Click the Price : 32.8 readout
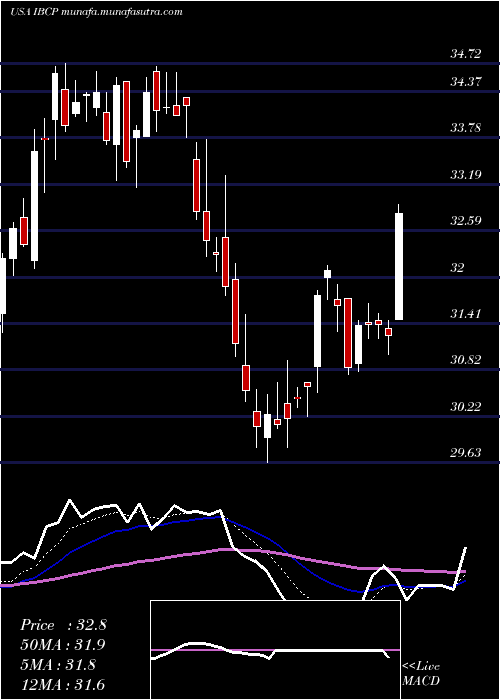This screenshot has height=700, width=500. click(63, 625)
